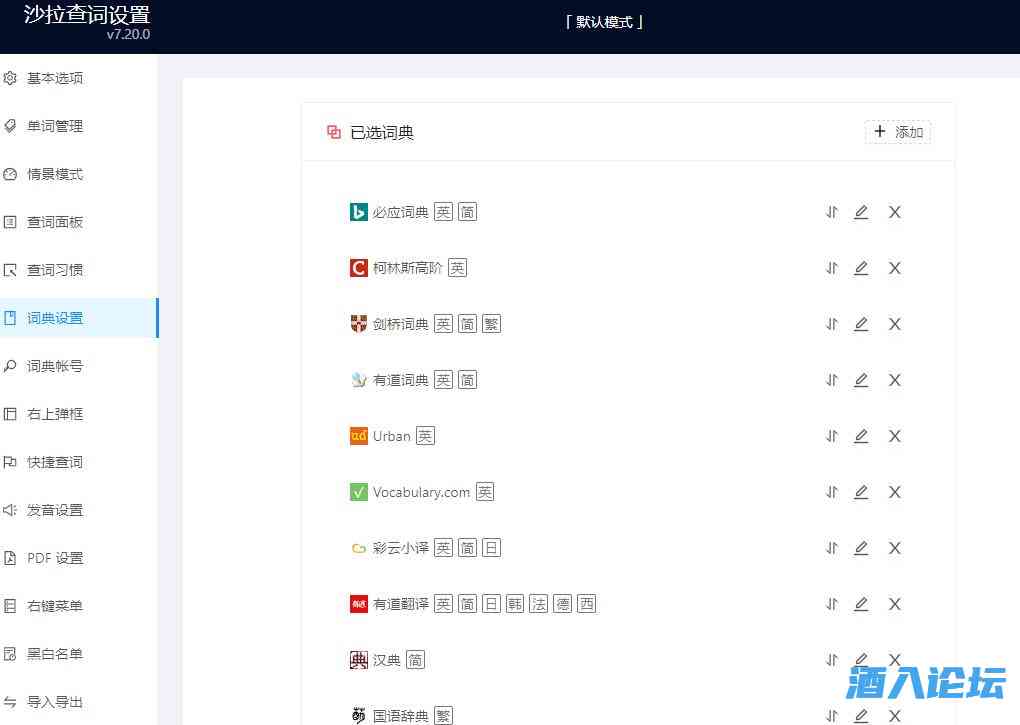
Task: Open 基本选项 basic options menu
Action: 78,78
